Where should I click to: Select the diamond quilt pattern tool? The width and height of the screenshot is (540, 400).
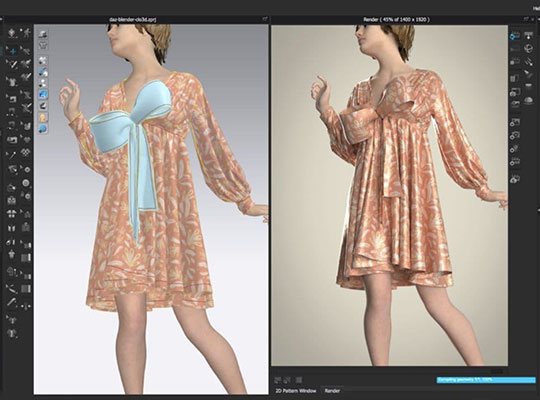(x=26, y=152)
